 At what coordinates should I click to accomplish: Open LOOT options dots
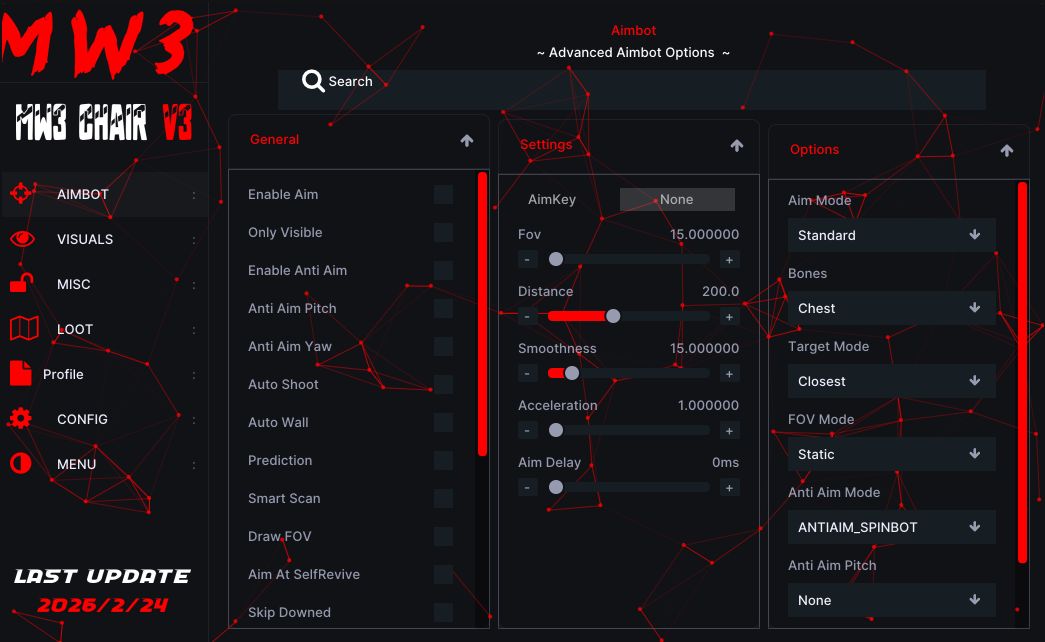pos(194,329)
